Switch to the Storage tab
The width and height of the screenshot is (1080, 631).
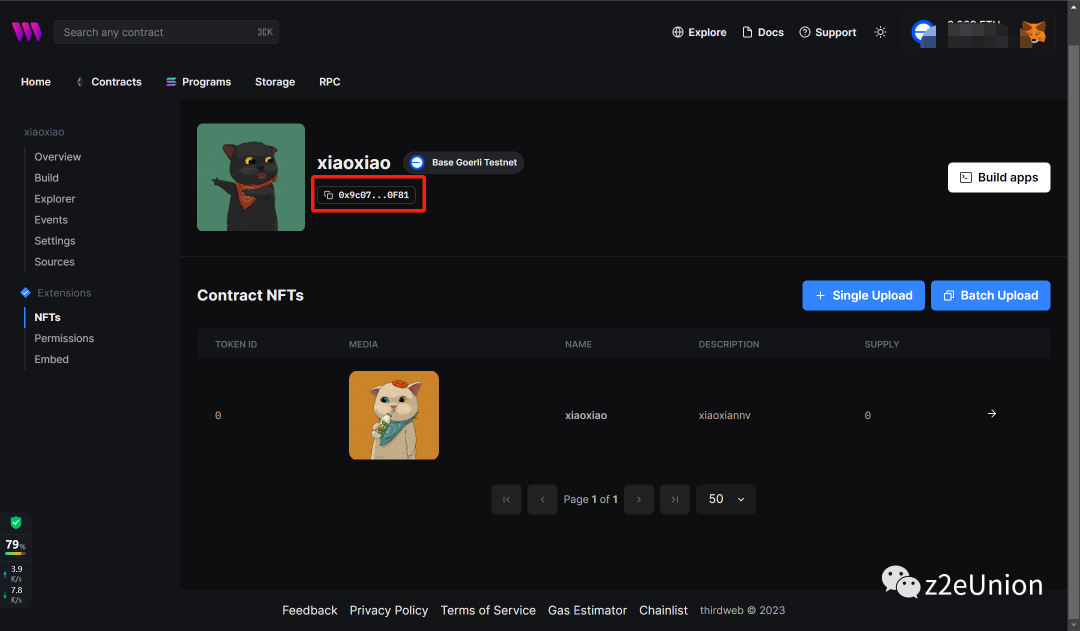275,82
